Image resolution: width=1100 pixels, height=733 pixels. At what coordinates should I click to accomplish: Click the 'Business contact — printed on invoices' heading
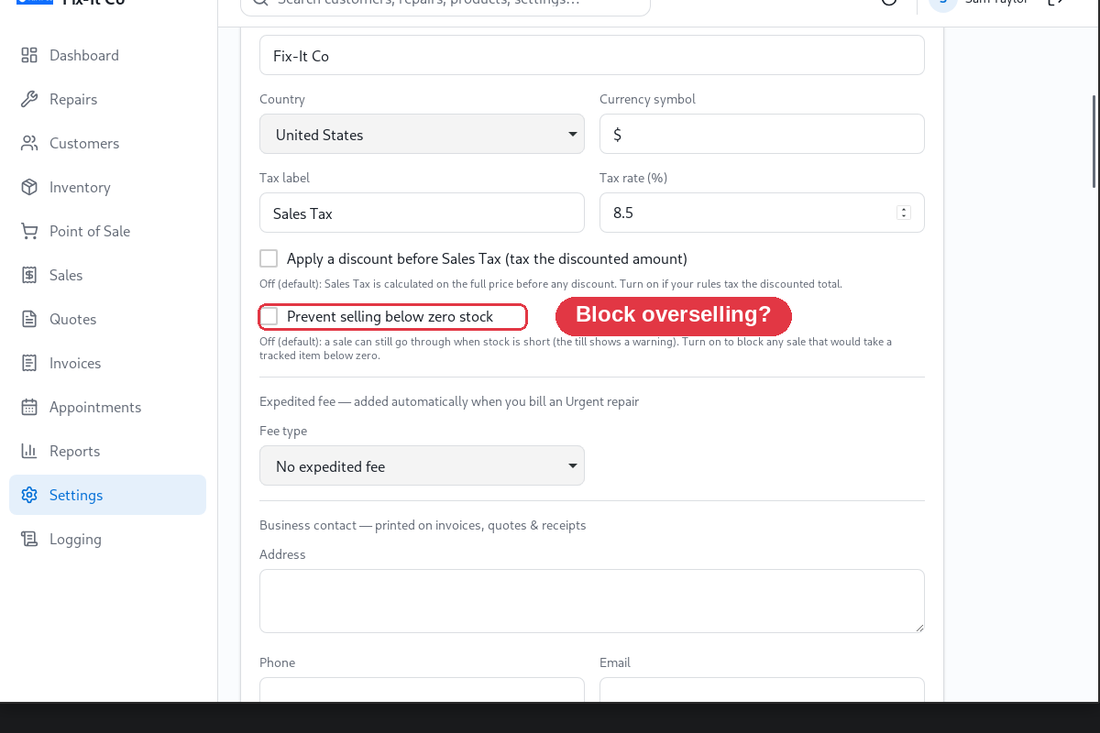point(422,525)
